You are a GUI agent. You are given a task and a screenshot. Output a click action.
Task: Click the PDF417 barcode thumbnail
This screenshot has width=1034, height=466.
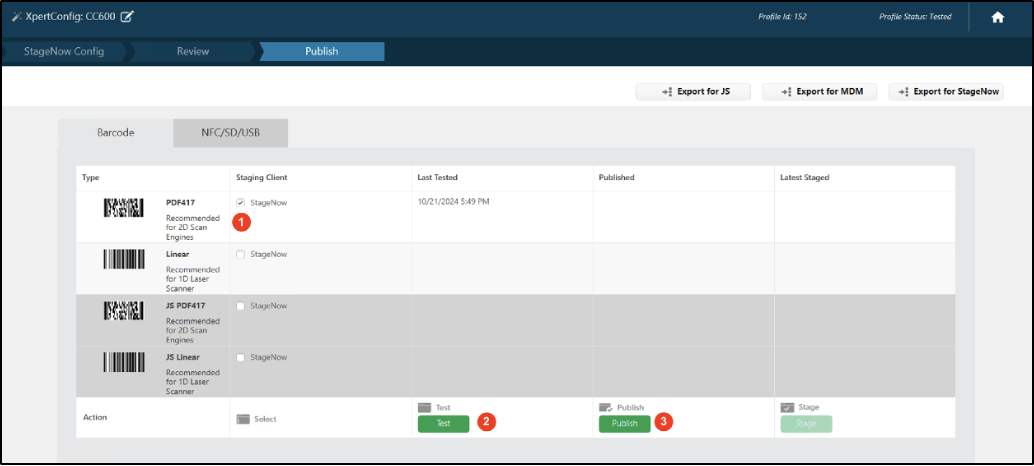click(124, 208)
